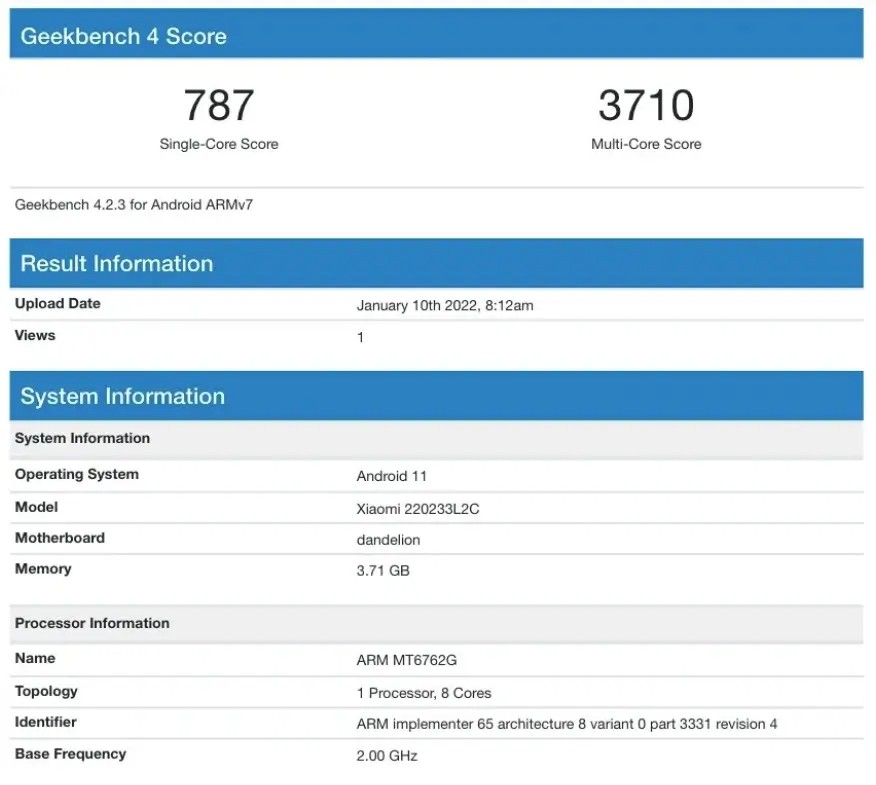Select the 3.71 GB memory value

pos(383,570)
